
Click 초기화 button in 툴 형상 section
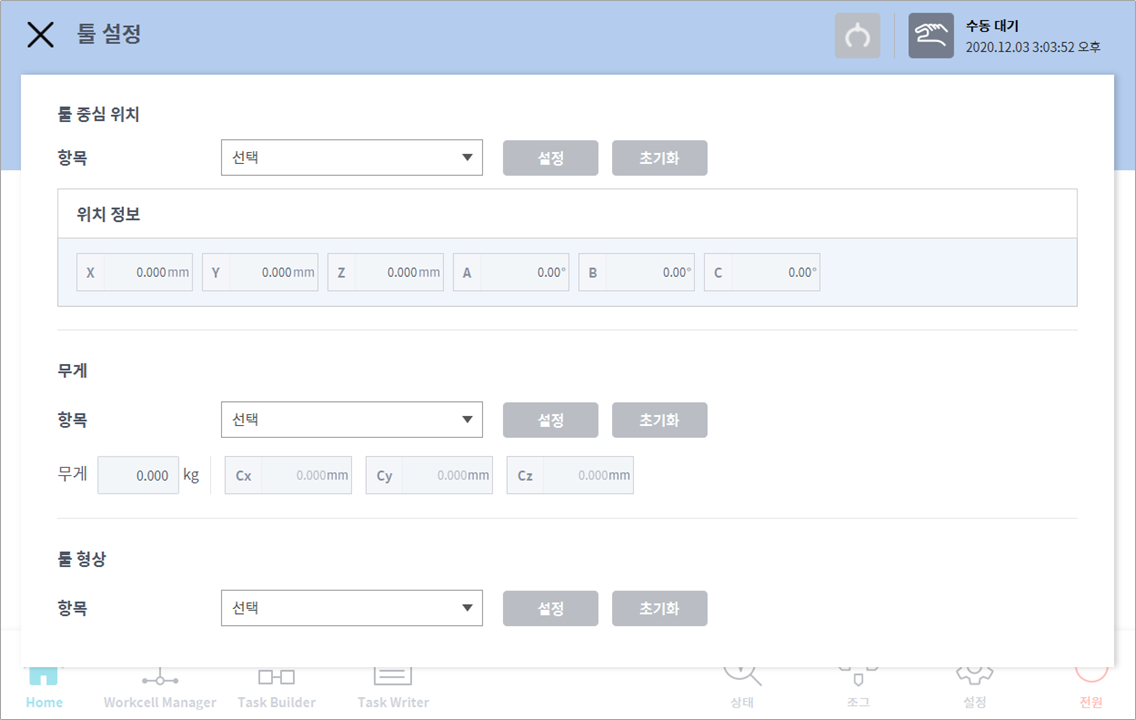659,608
